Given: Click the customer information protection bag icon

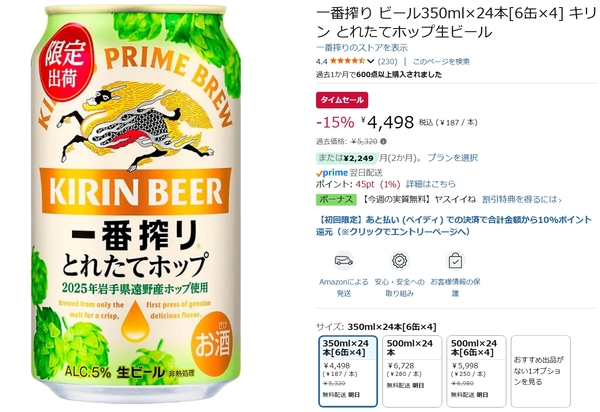Looking at the screenshot, I should click(x=455, y=261).
